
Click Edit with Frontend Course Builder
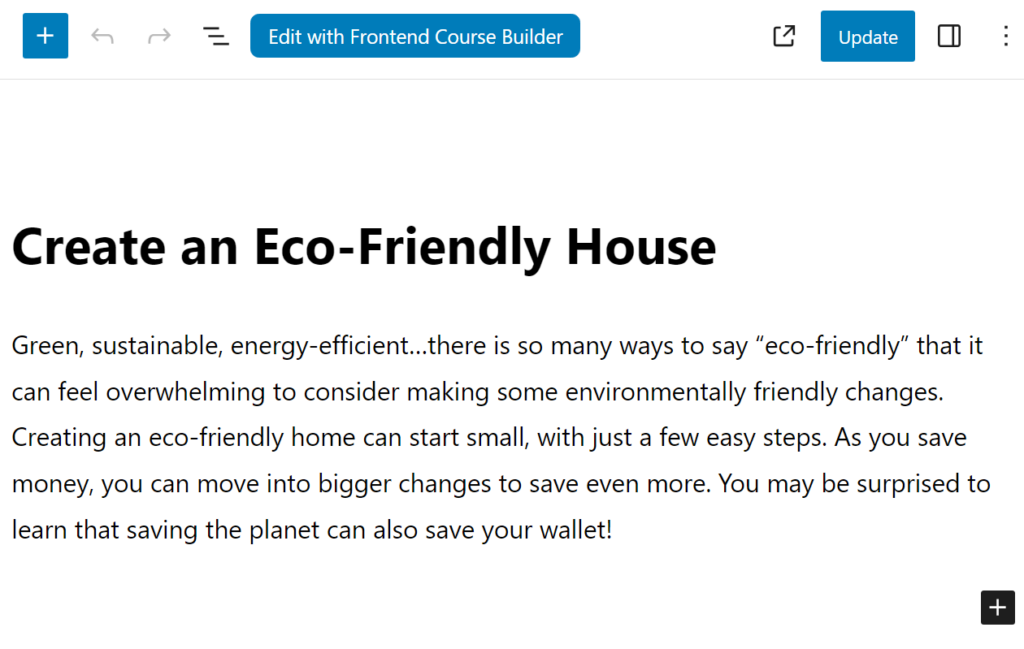415,36
